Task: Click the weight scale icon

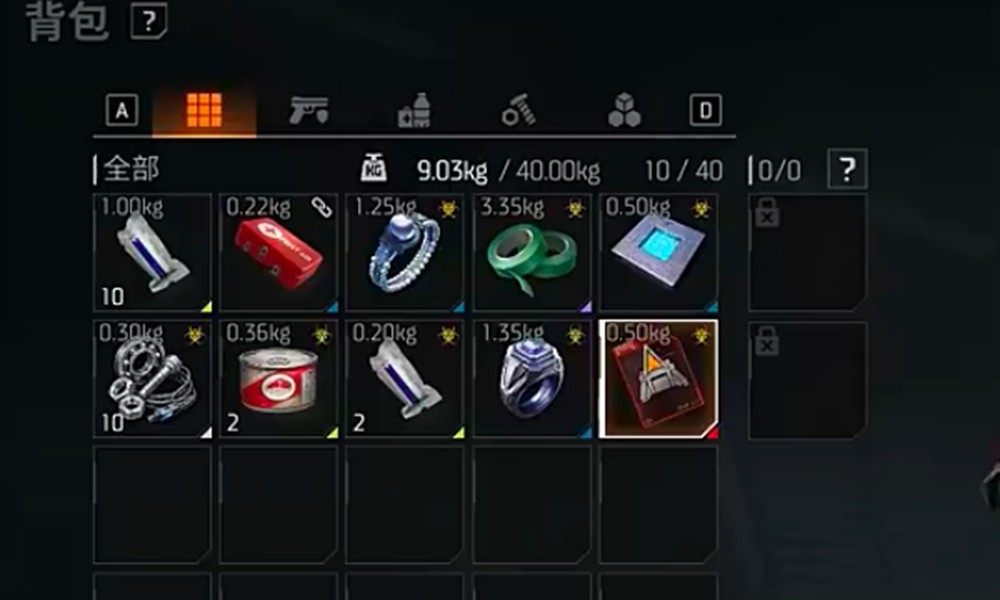Action: [374, 169]
